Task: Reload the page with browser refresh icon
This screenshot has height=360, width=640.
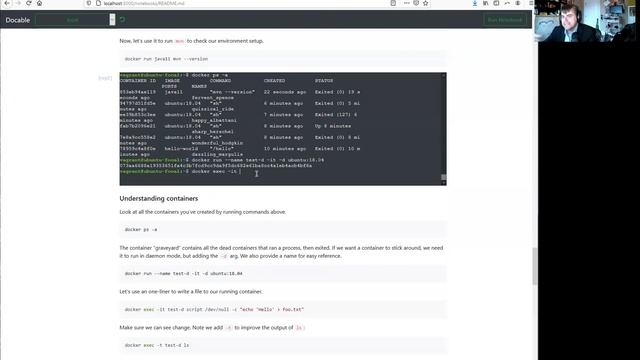Action: (29, 3)
